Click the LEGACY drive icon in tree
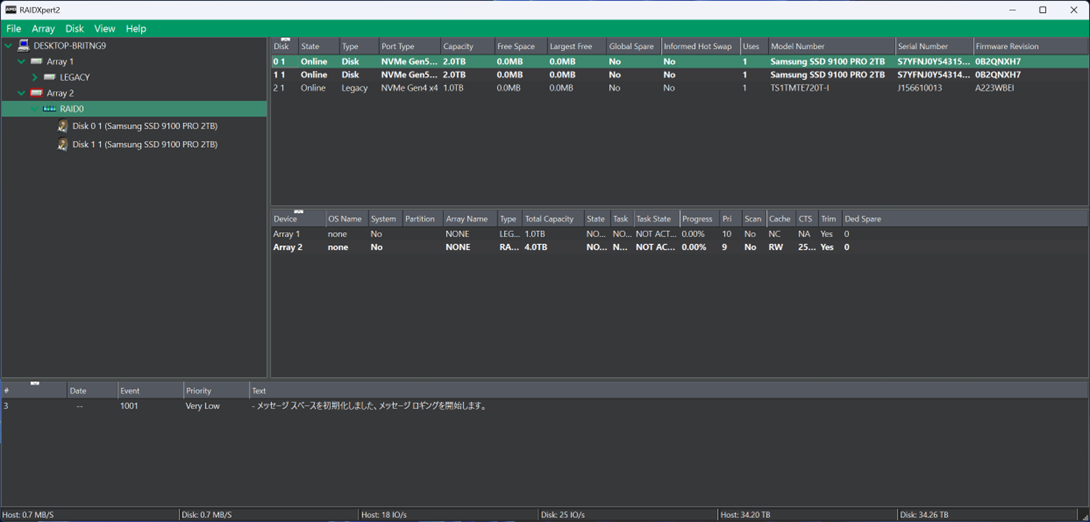Image resolution: width=1090 pixels, height=522 pixels. click(x=49, y=77)
